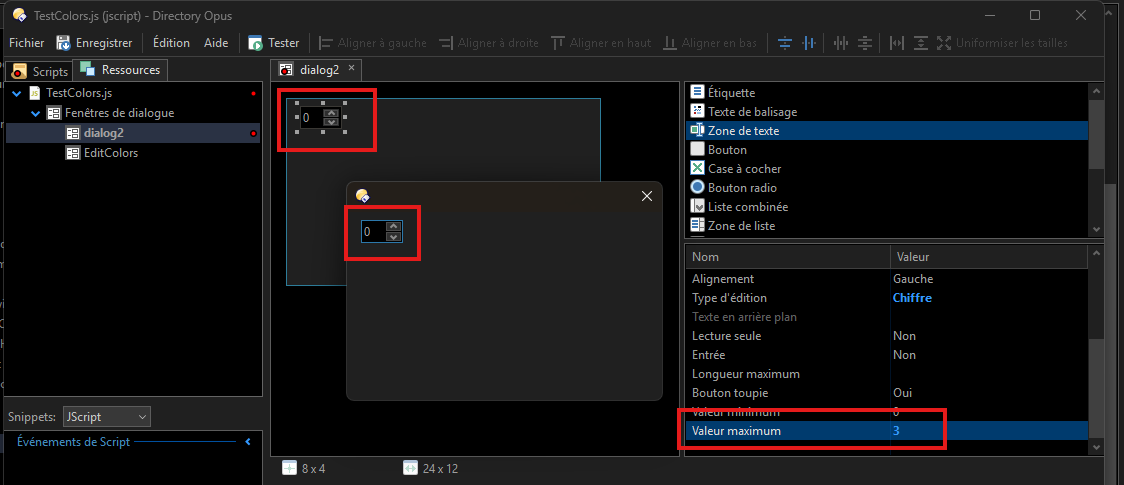The height and width of the screenshot is (485, 1124).
Task: Select EditColors dialog in the tree
Action: pos(110,153)
